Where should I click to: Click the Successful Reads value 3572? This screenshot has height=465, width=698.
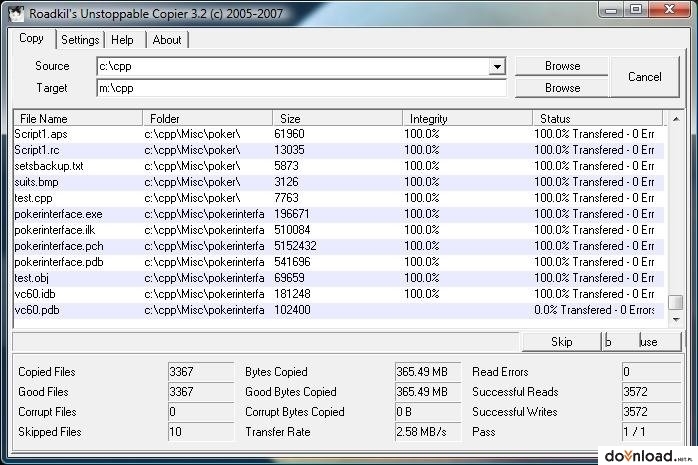pos(651,392)
